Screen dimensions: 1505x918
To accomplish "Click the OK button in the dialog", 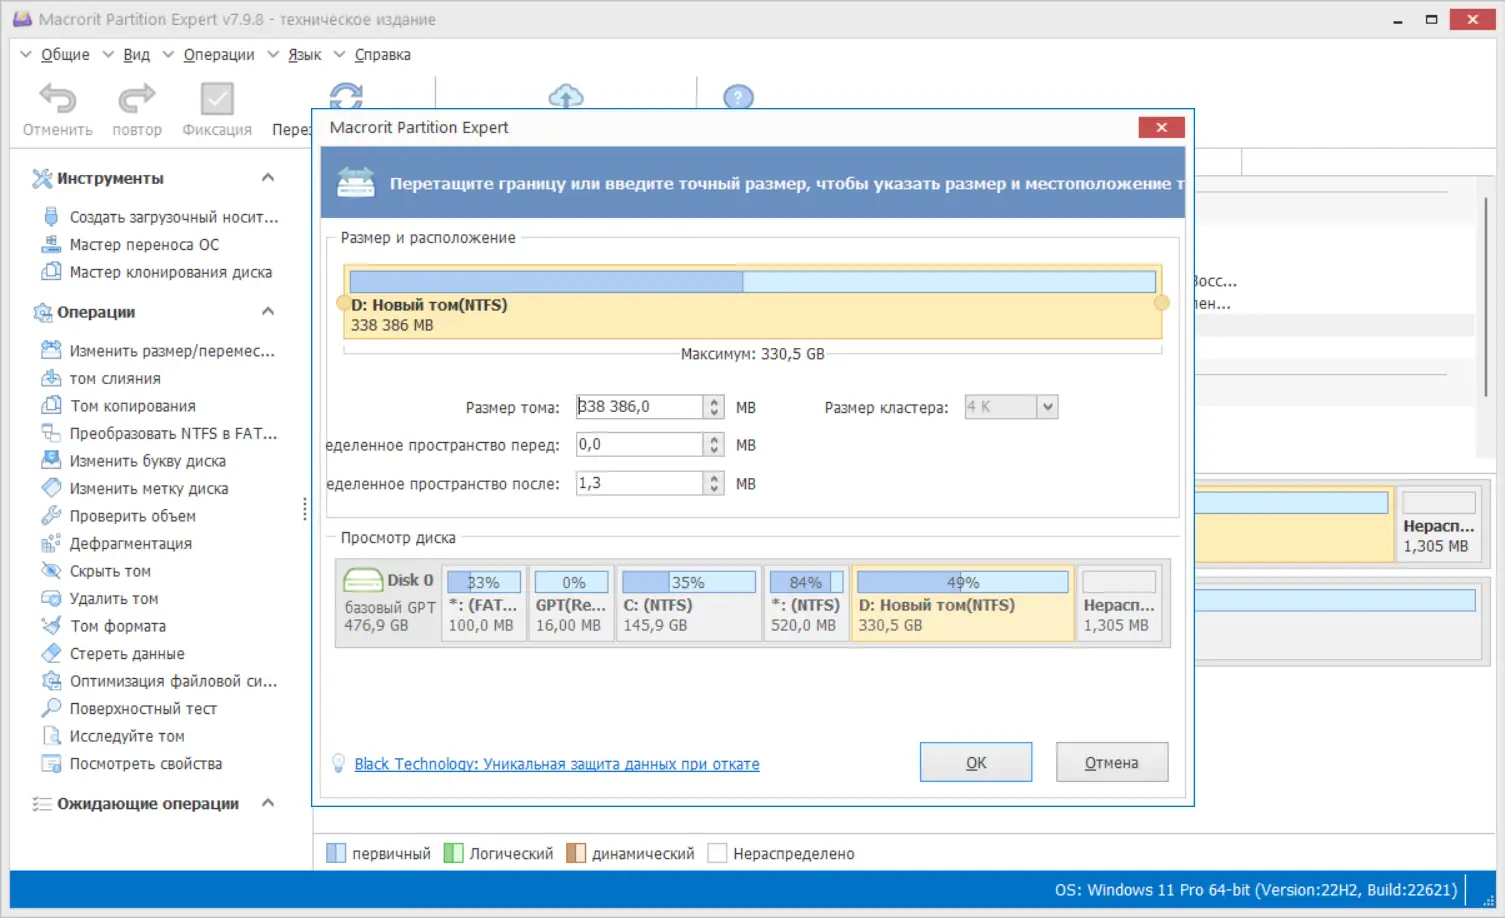I will [x=976, y=762].
